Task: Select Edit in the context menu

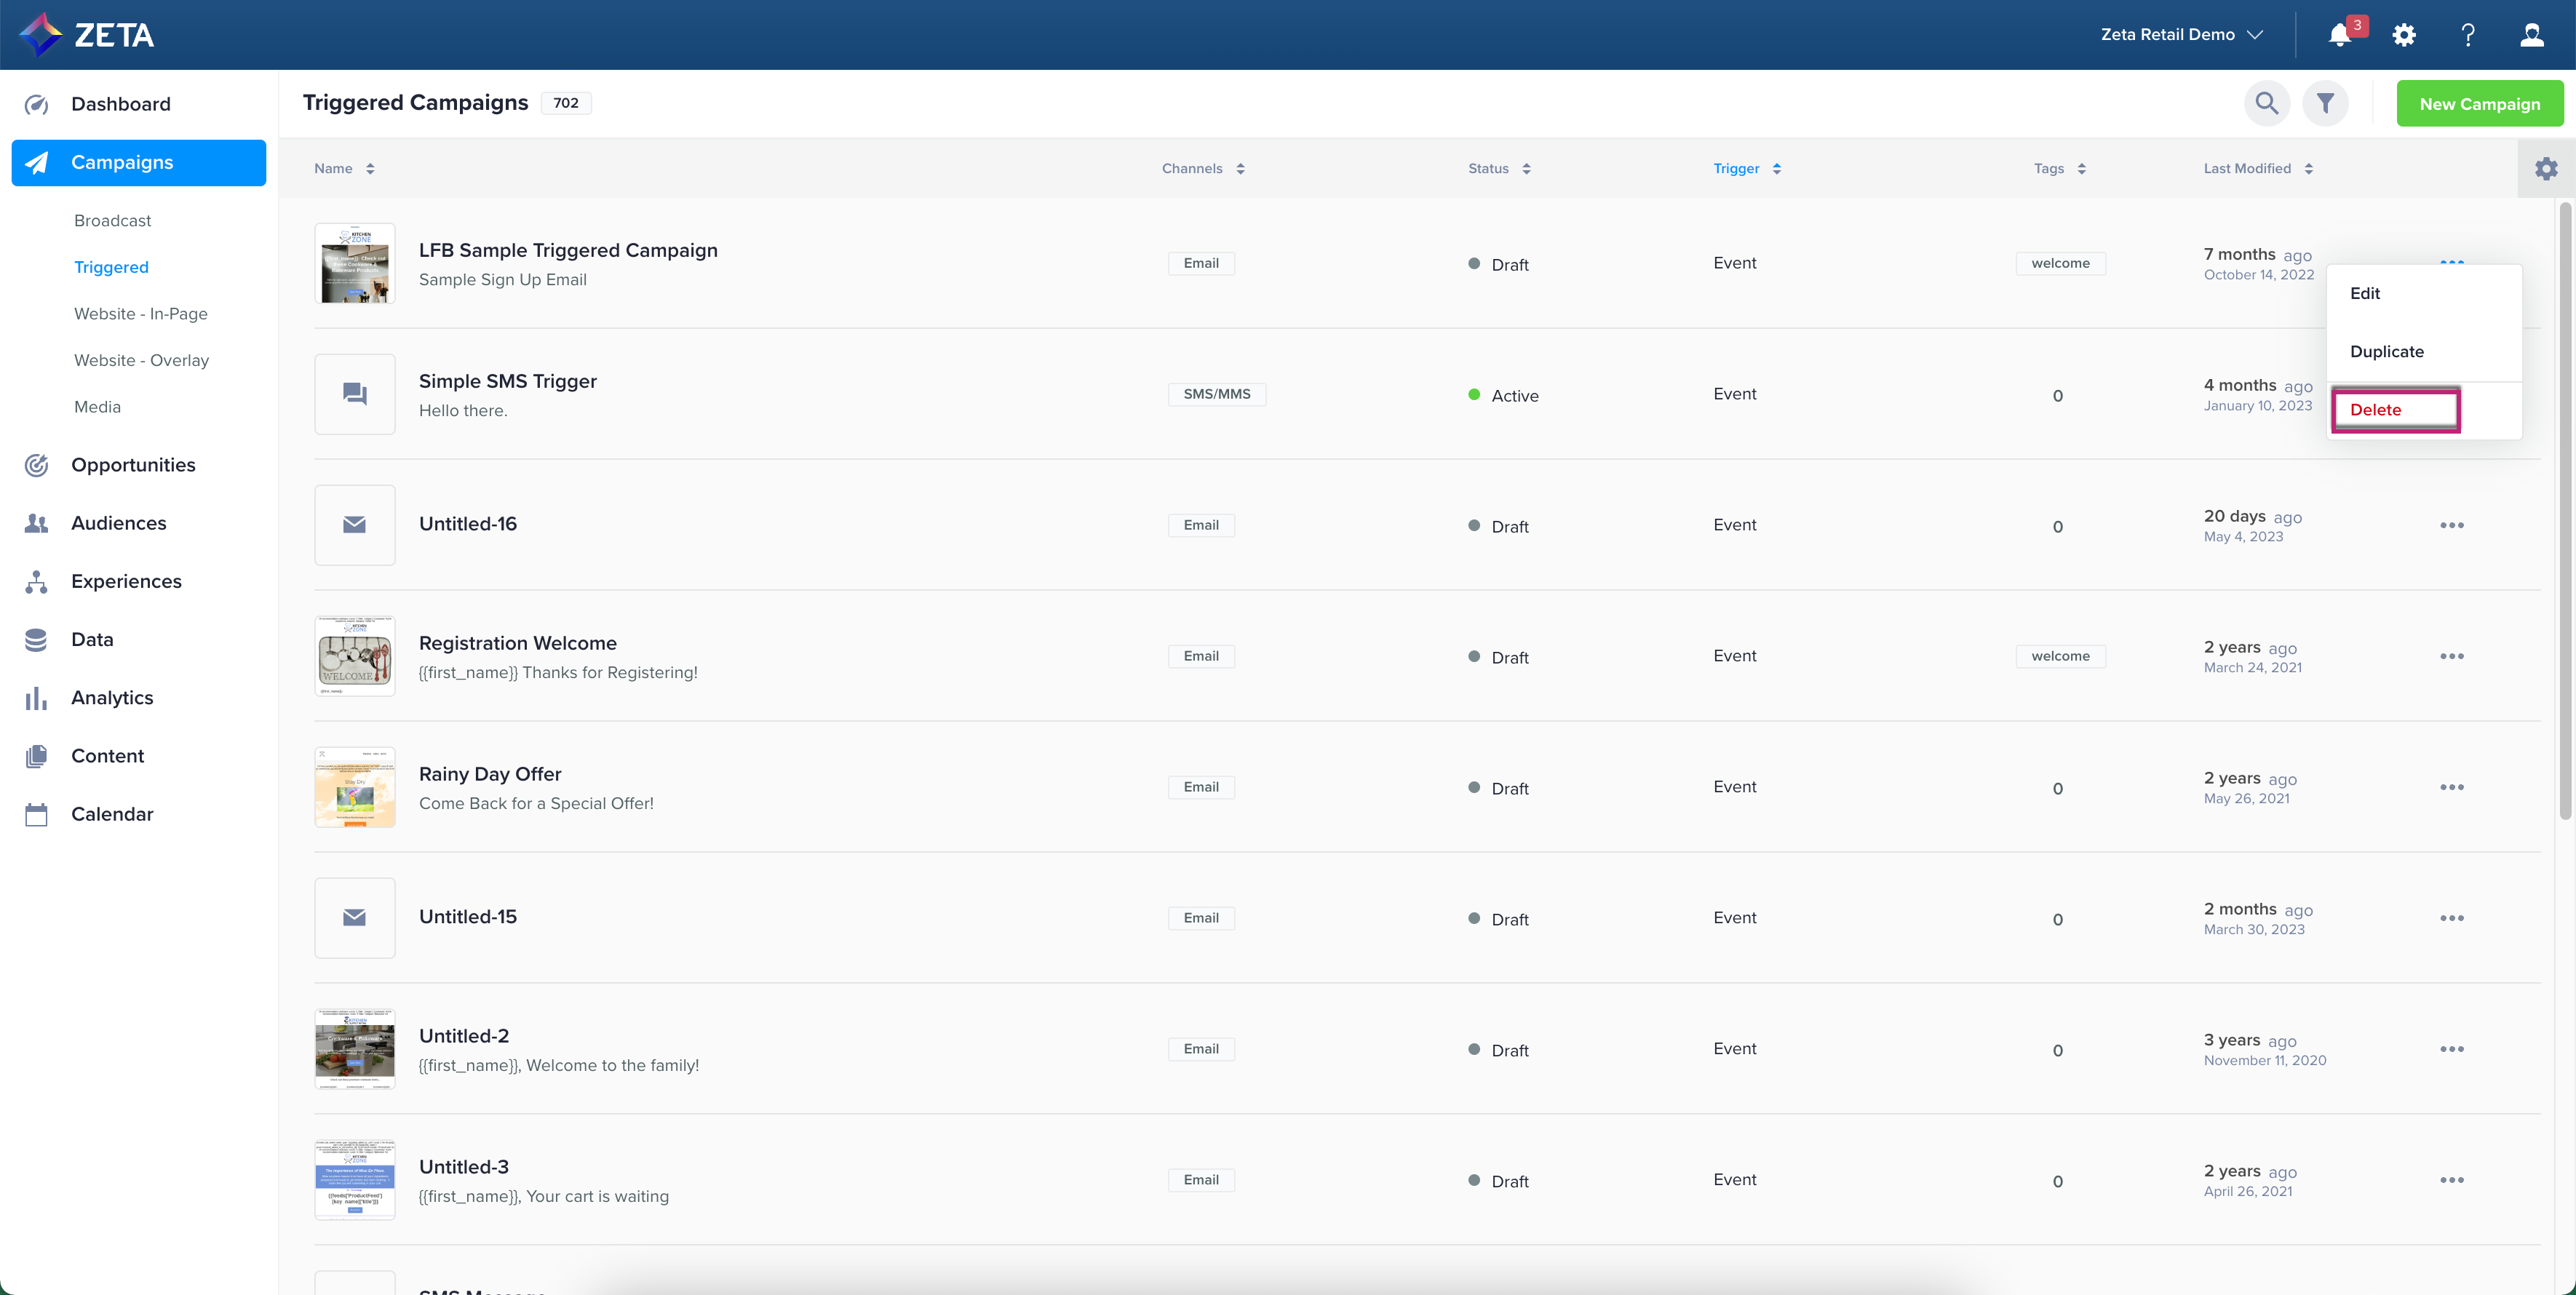Action: coord(2364,293)
